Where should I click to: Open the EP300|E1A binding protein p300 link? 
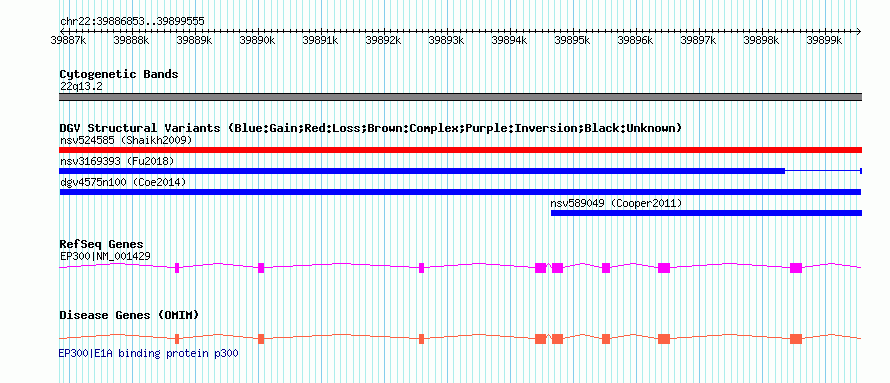149,353
